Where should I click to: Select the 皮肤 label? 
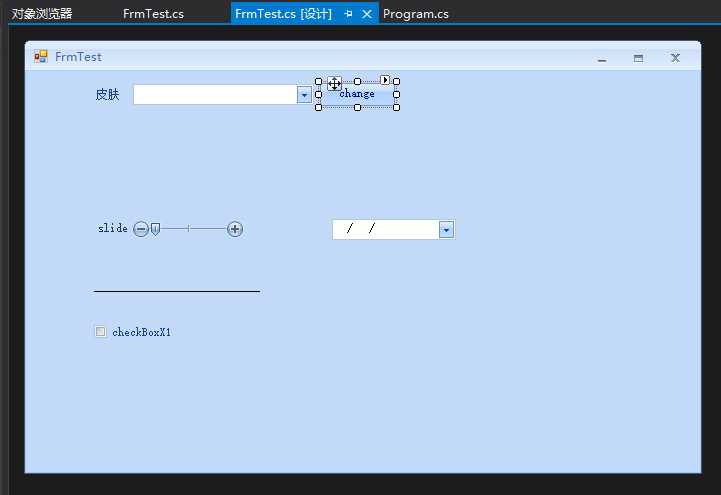(107, 94)
